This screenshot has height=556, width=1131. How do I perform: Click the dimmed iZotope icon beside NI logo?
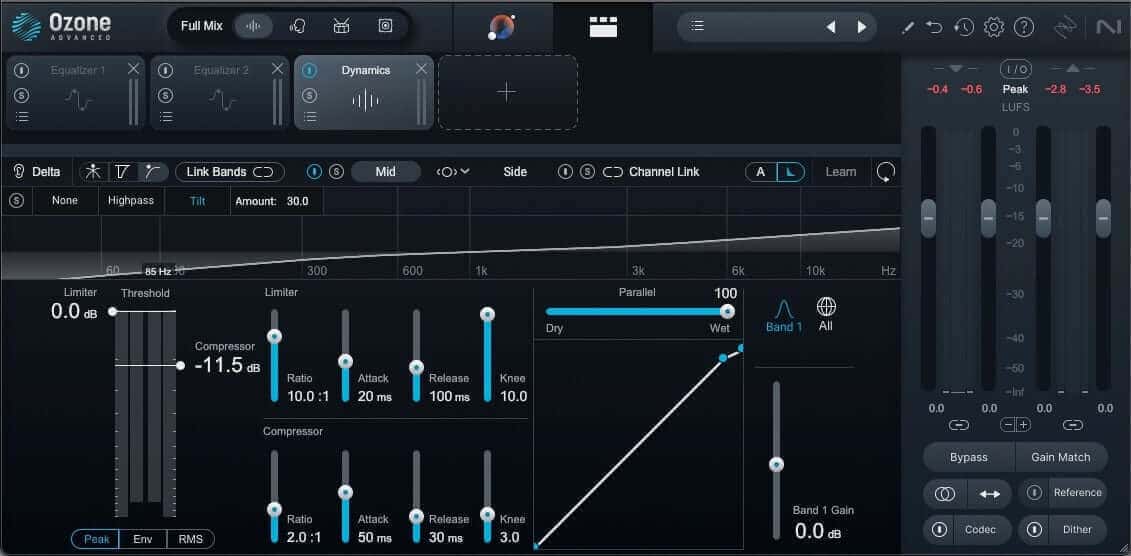1065,27
